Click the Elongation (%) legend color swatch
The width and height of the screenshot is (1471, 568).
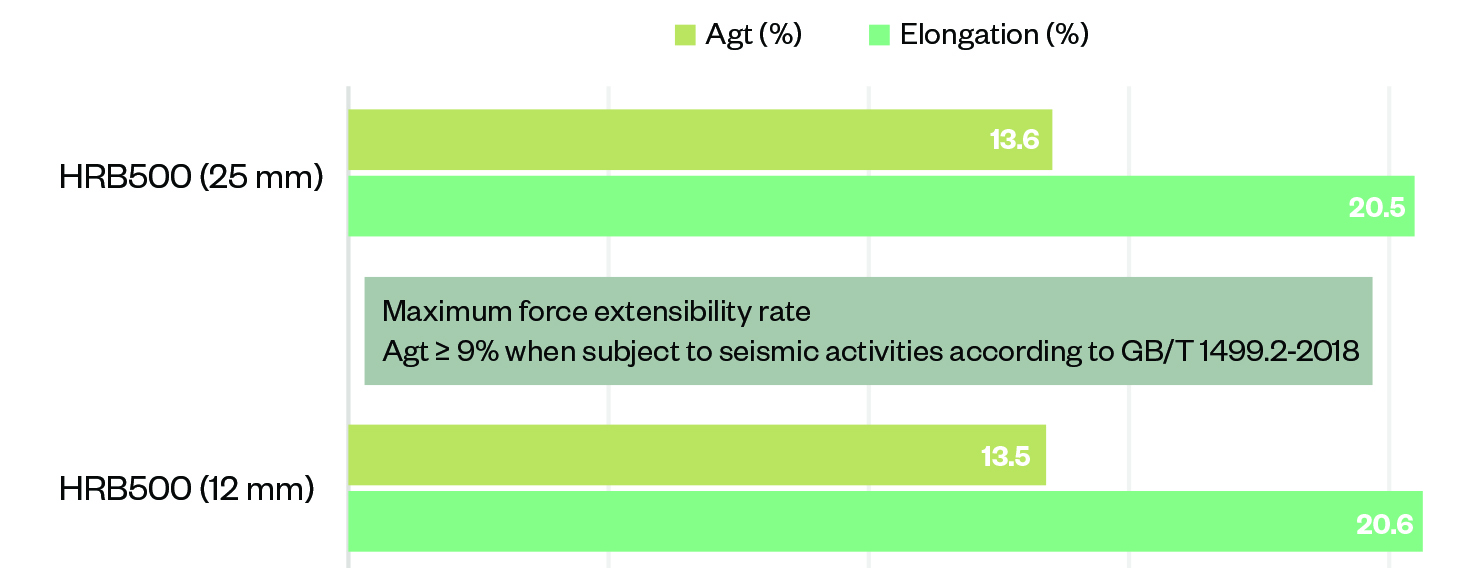[x=880, y=36]
